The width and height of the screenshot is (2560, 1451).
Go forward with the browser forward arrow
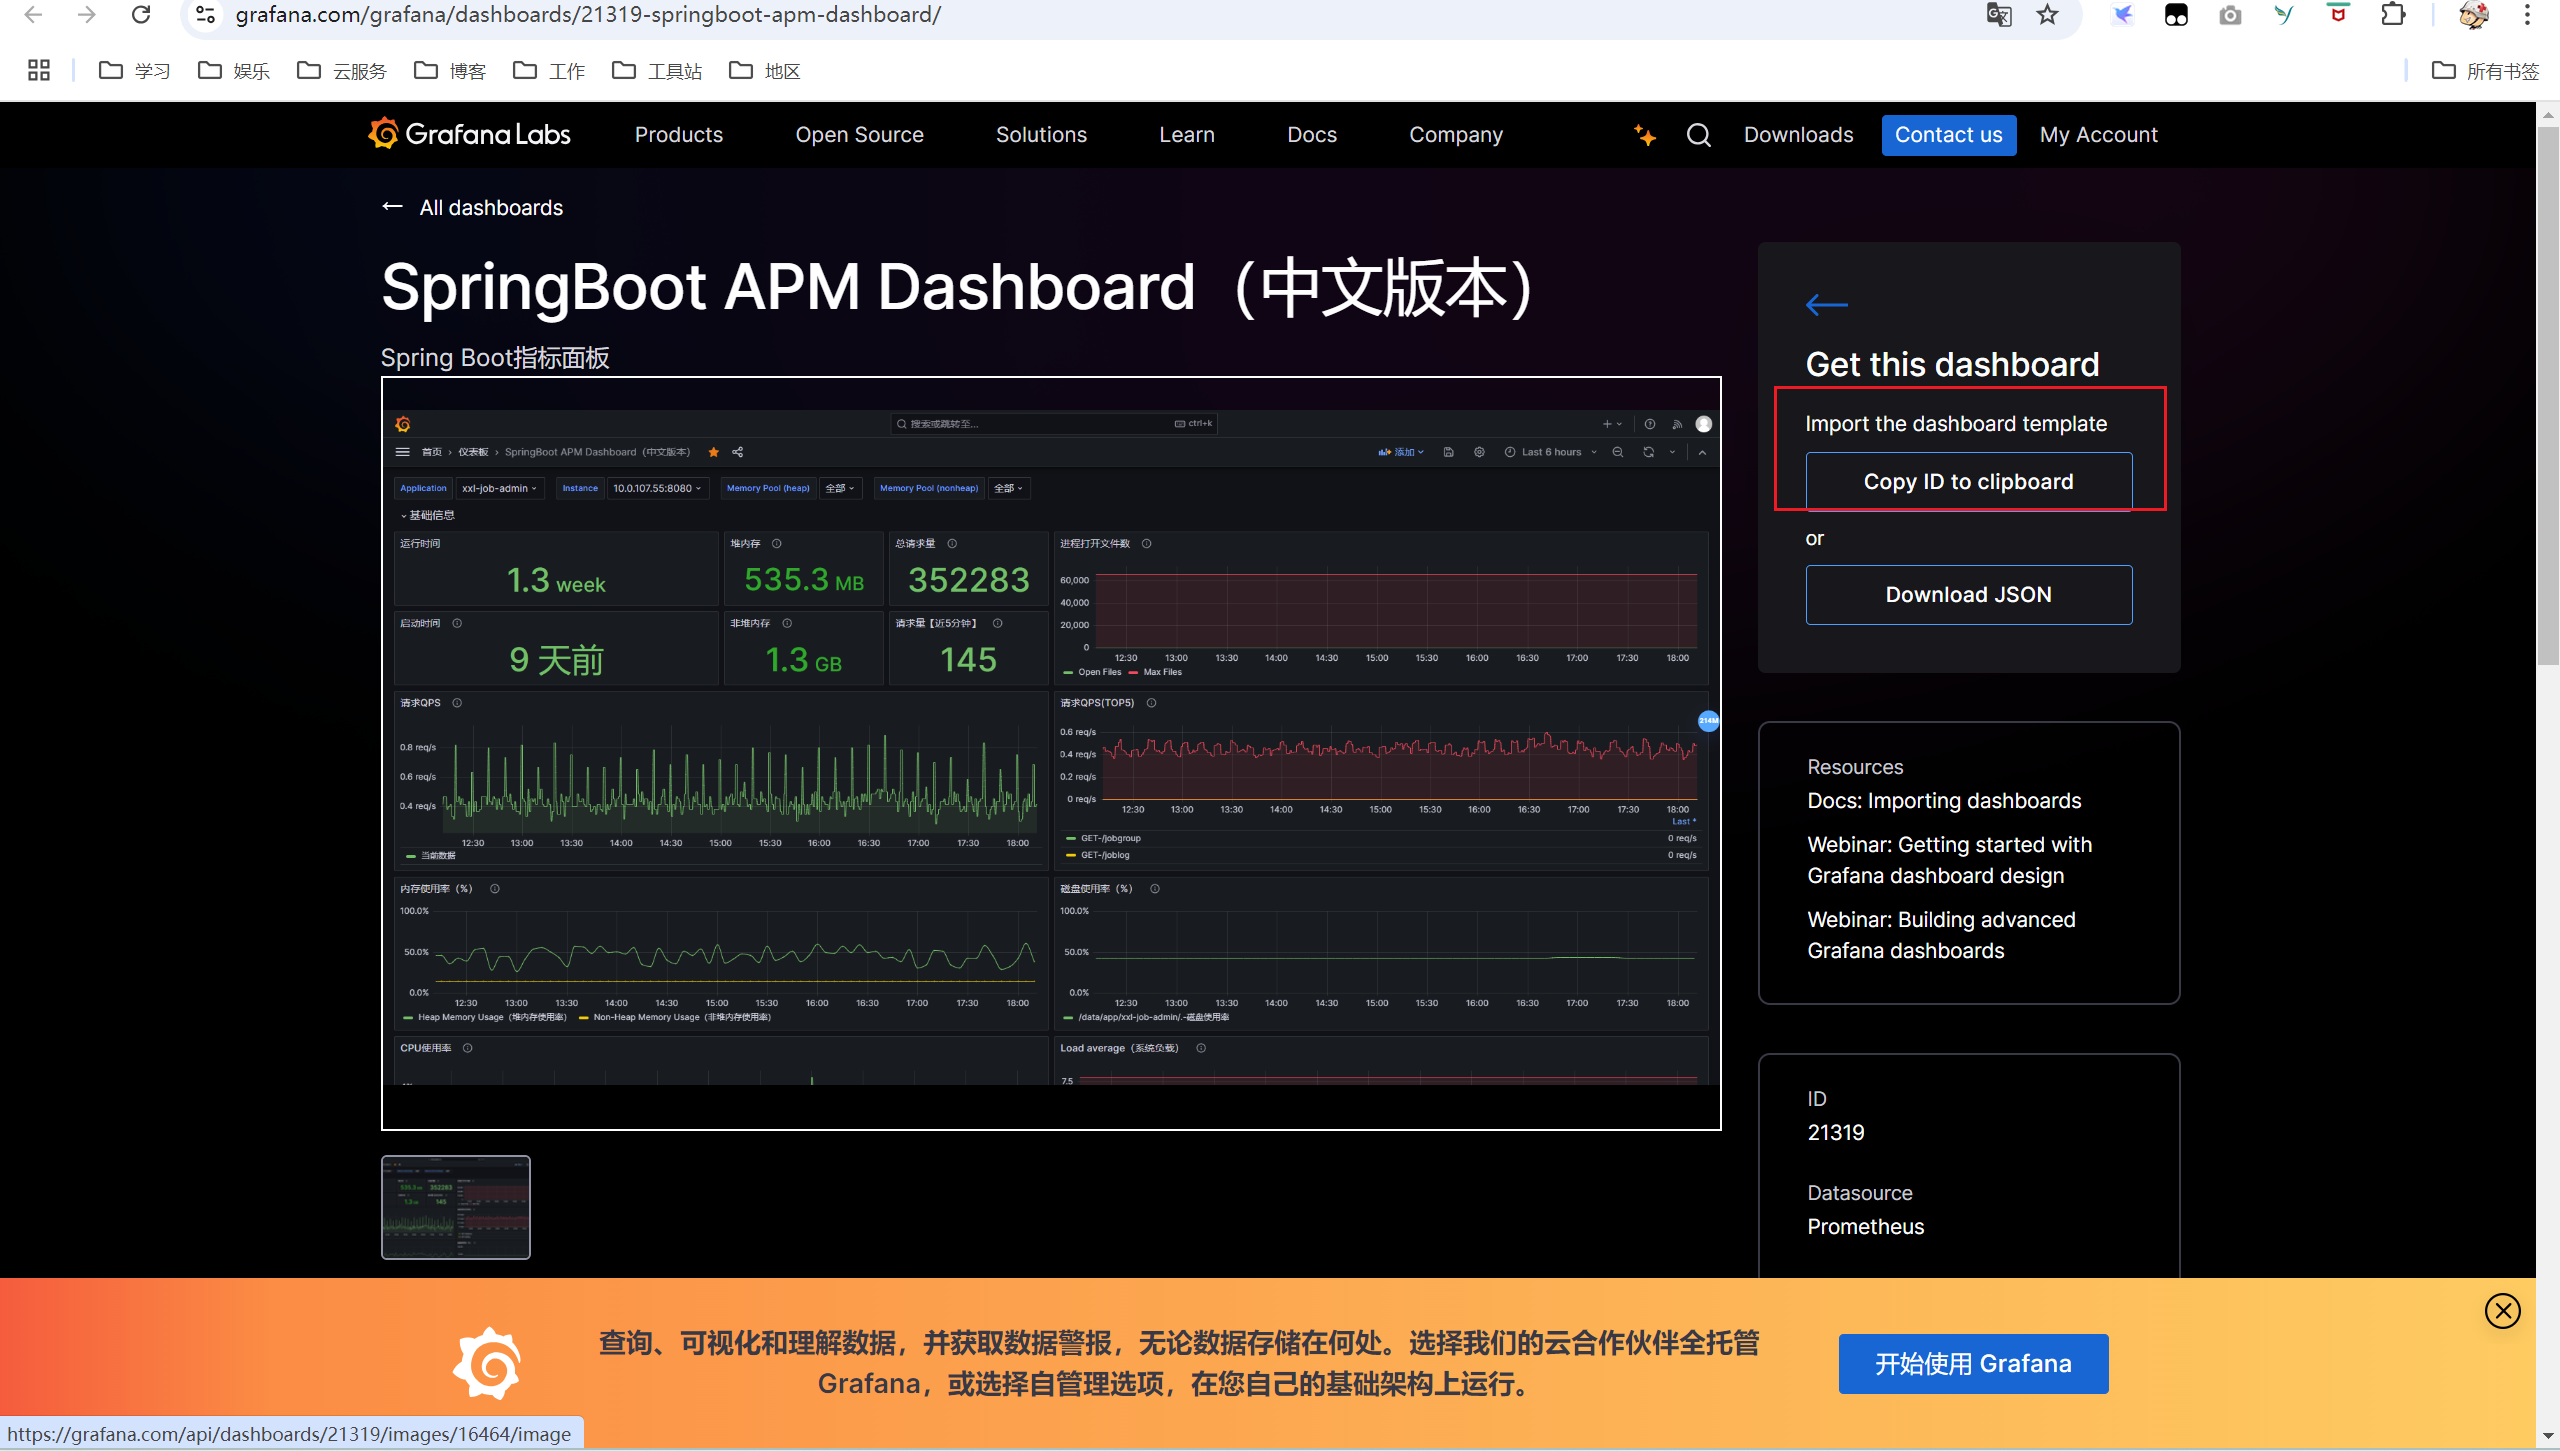(x=87, y=15)
